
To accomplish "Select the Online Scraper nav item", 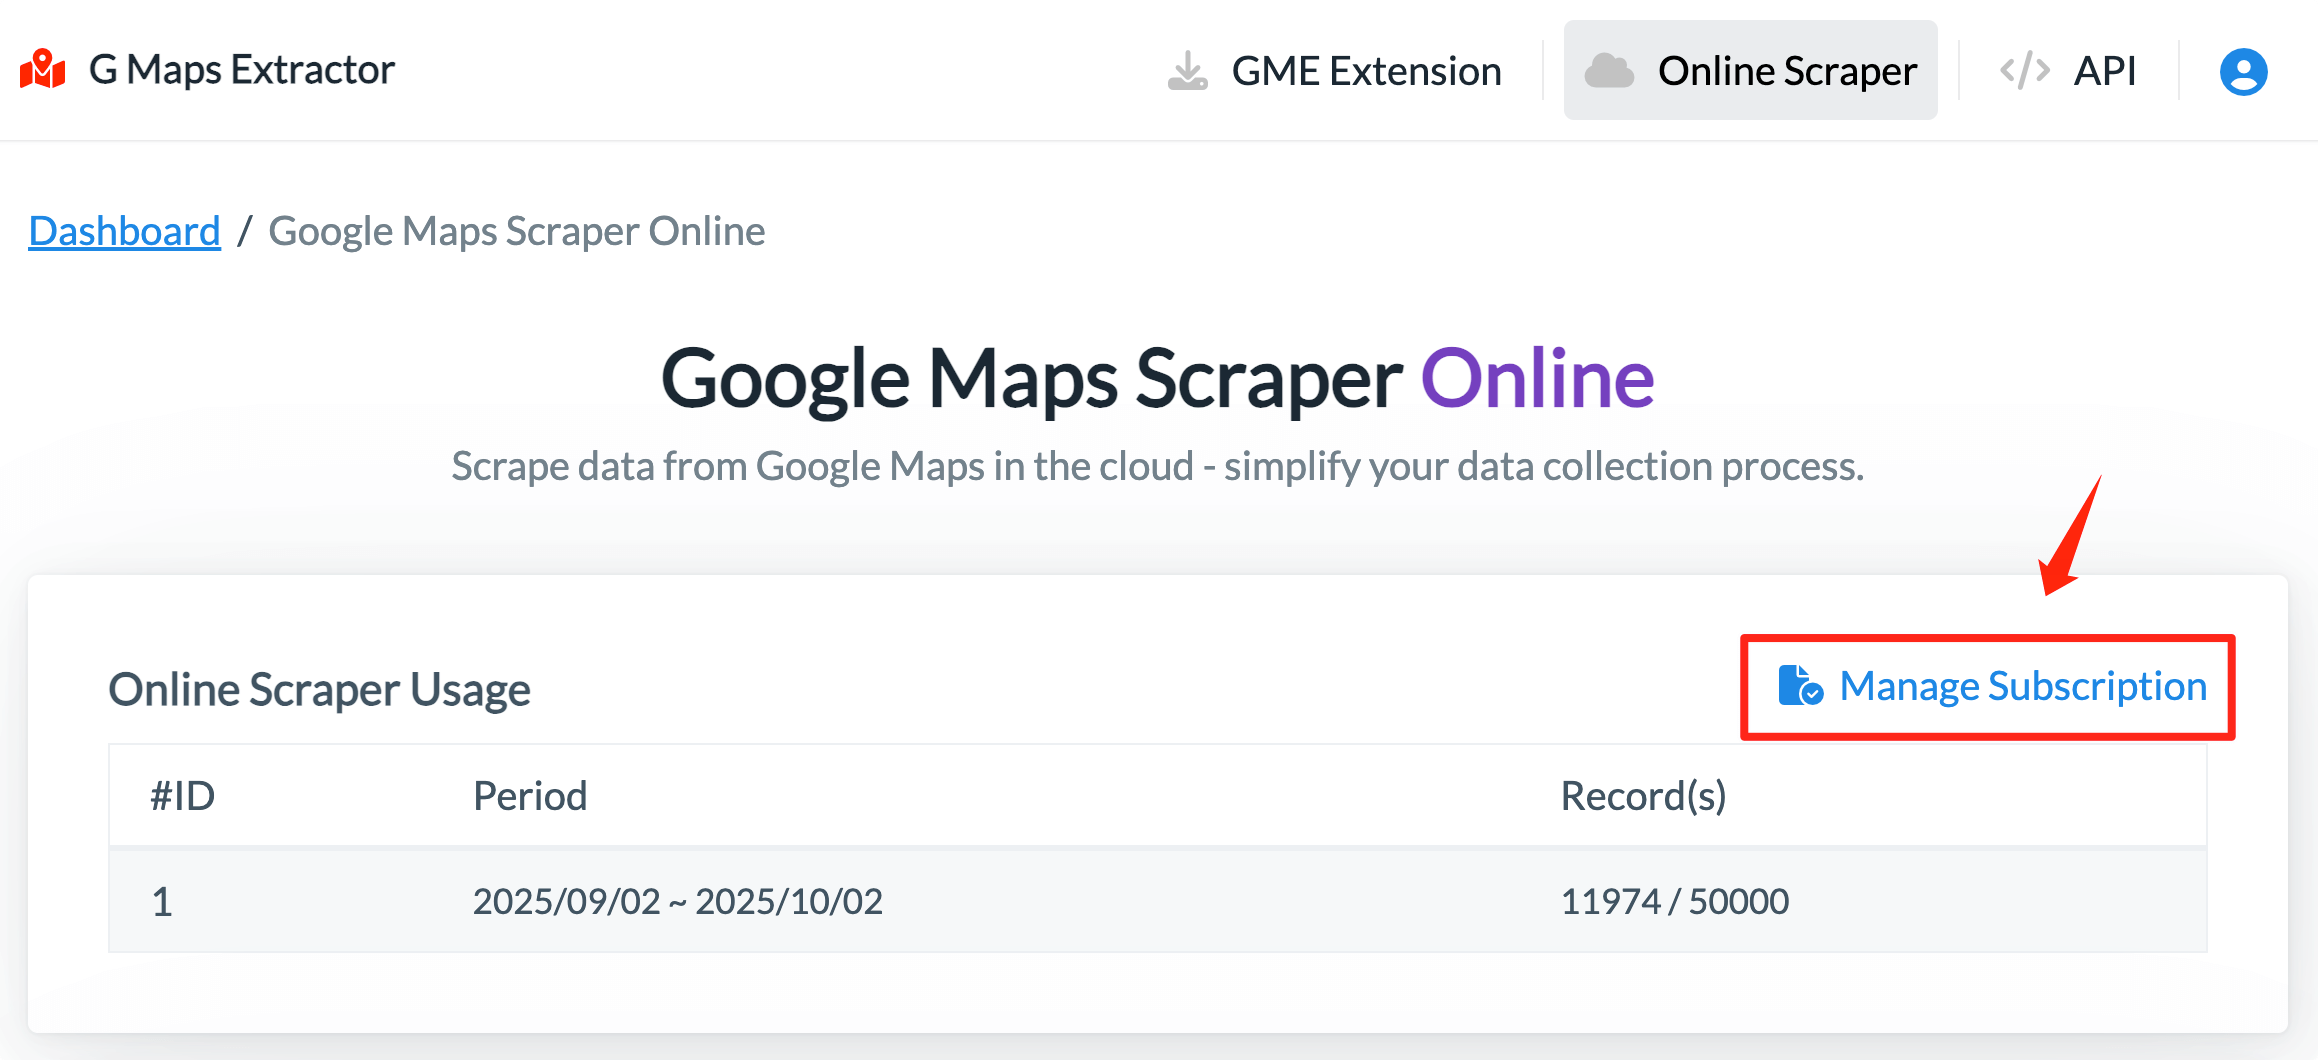I will click(1751, 71).
